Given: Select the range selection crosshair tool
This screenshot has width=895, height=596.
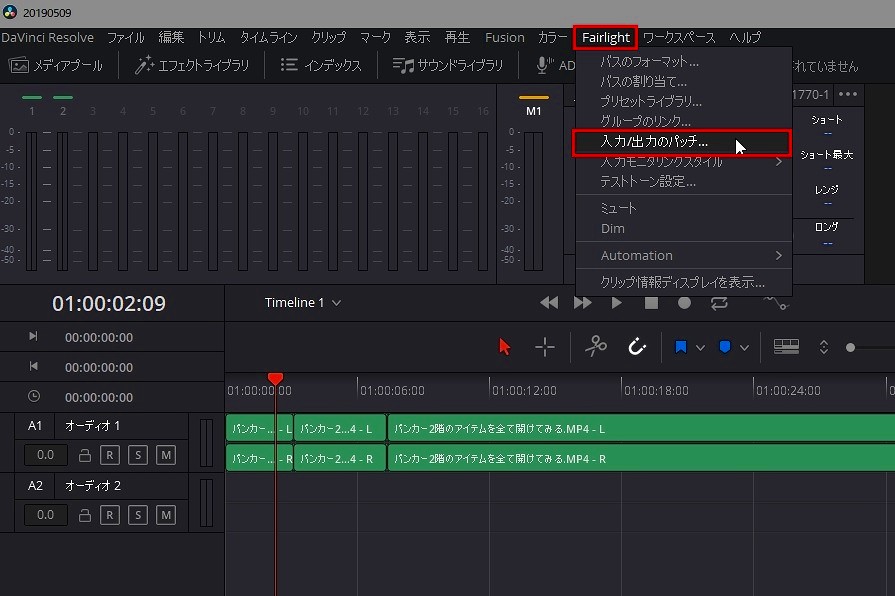Looking at the screenshot, I should (x=544, y=347).
